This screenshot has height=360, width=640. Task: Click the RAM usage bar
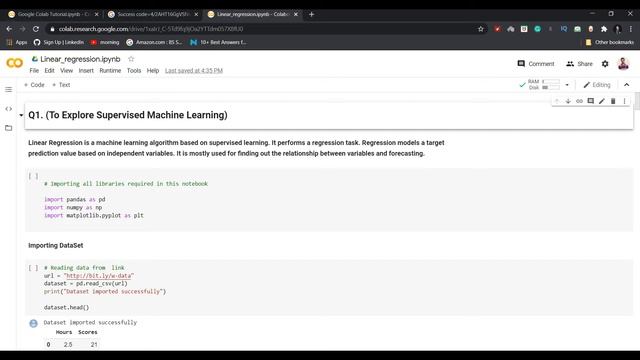[551, 82]
